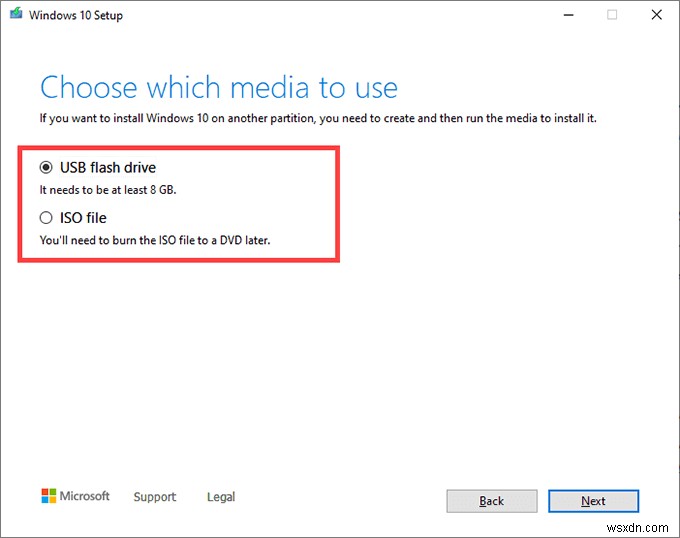Click the instruction text about another partition
Screen dimensions: 680x538
[x=318, y=118]
